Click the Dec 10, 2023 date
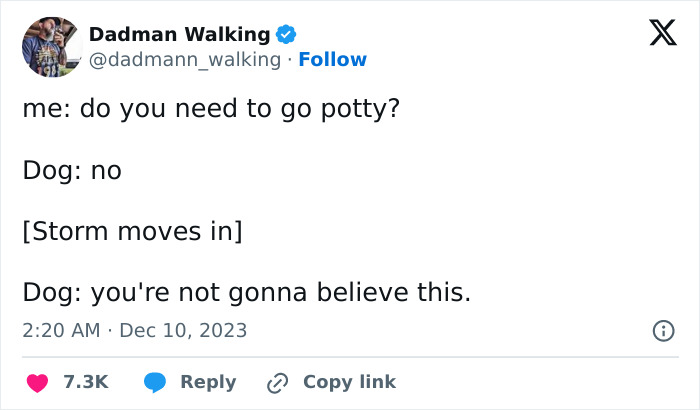Image resolution: width=700 pixels, height=410 pixels. (x=183, y=330)
